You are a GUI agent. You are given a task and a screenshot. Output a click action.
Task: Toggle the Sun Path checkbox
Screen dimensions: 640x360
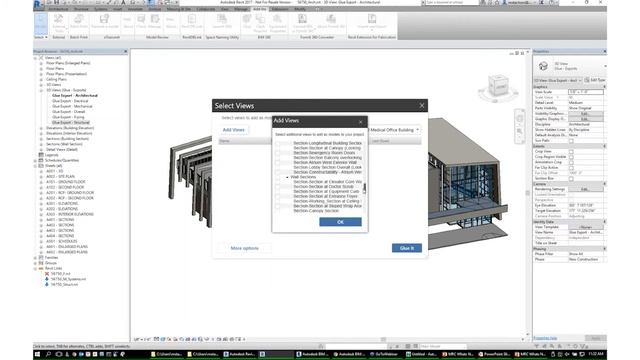point(571,141)
